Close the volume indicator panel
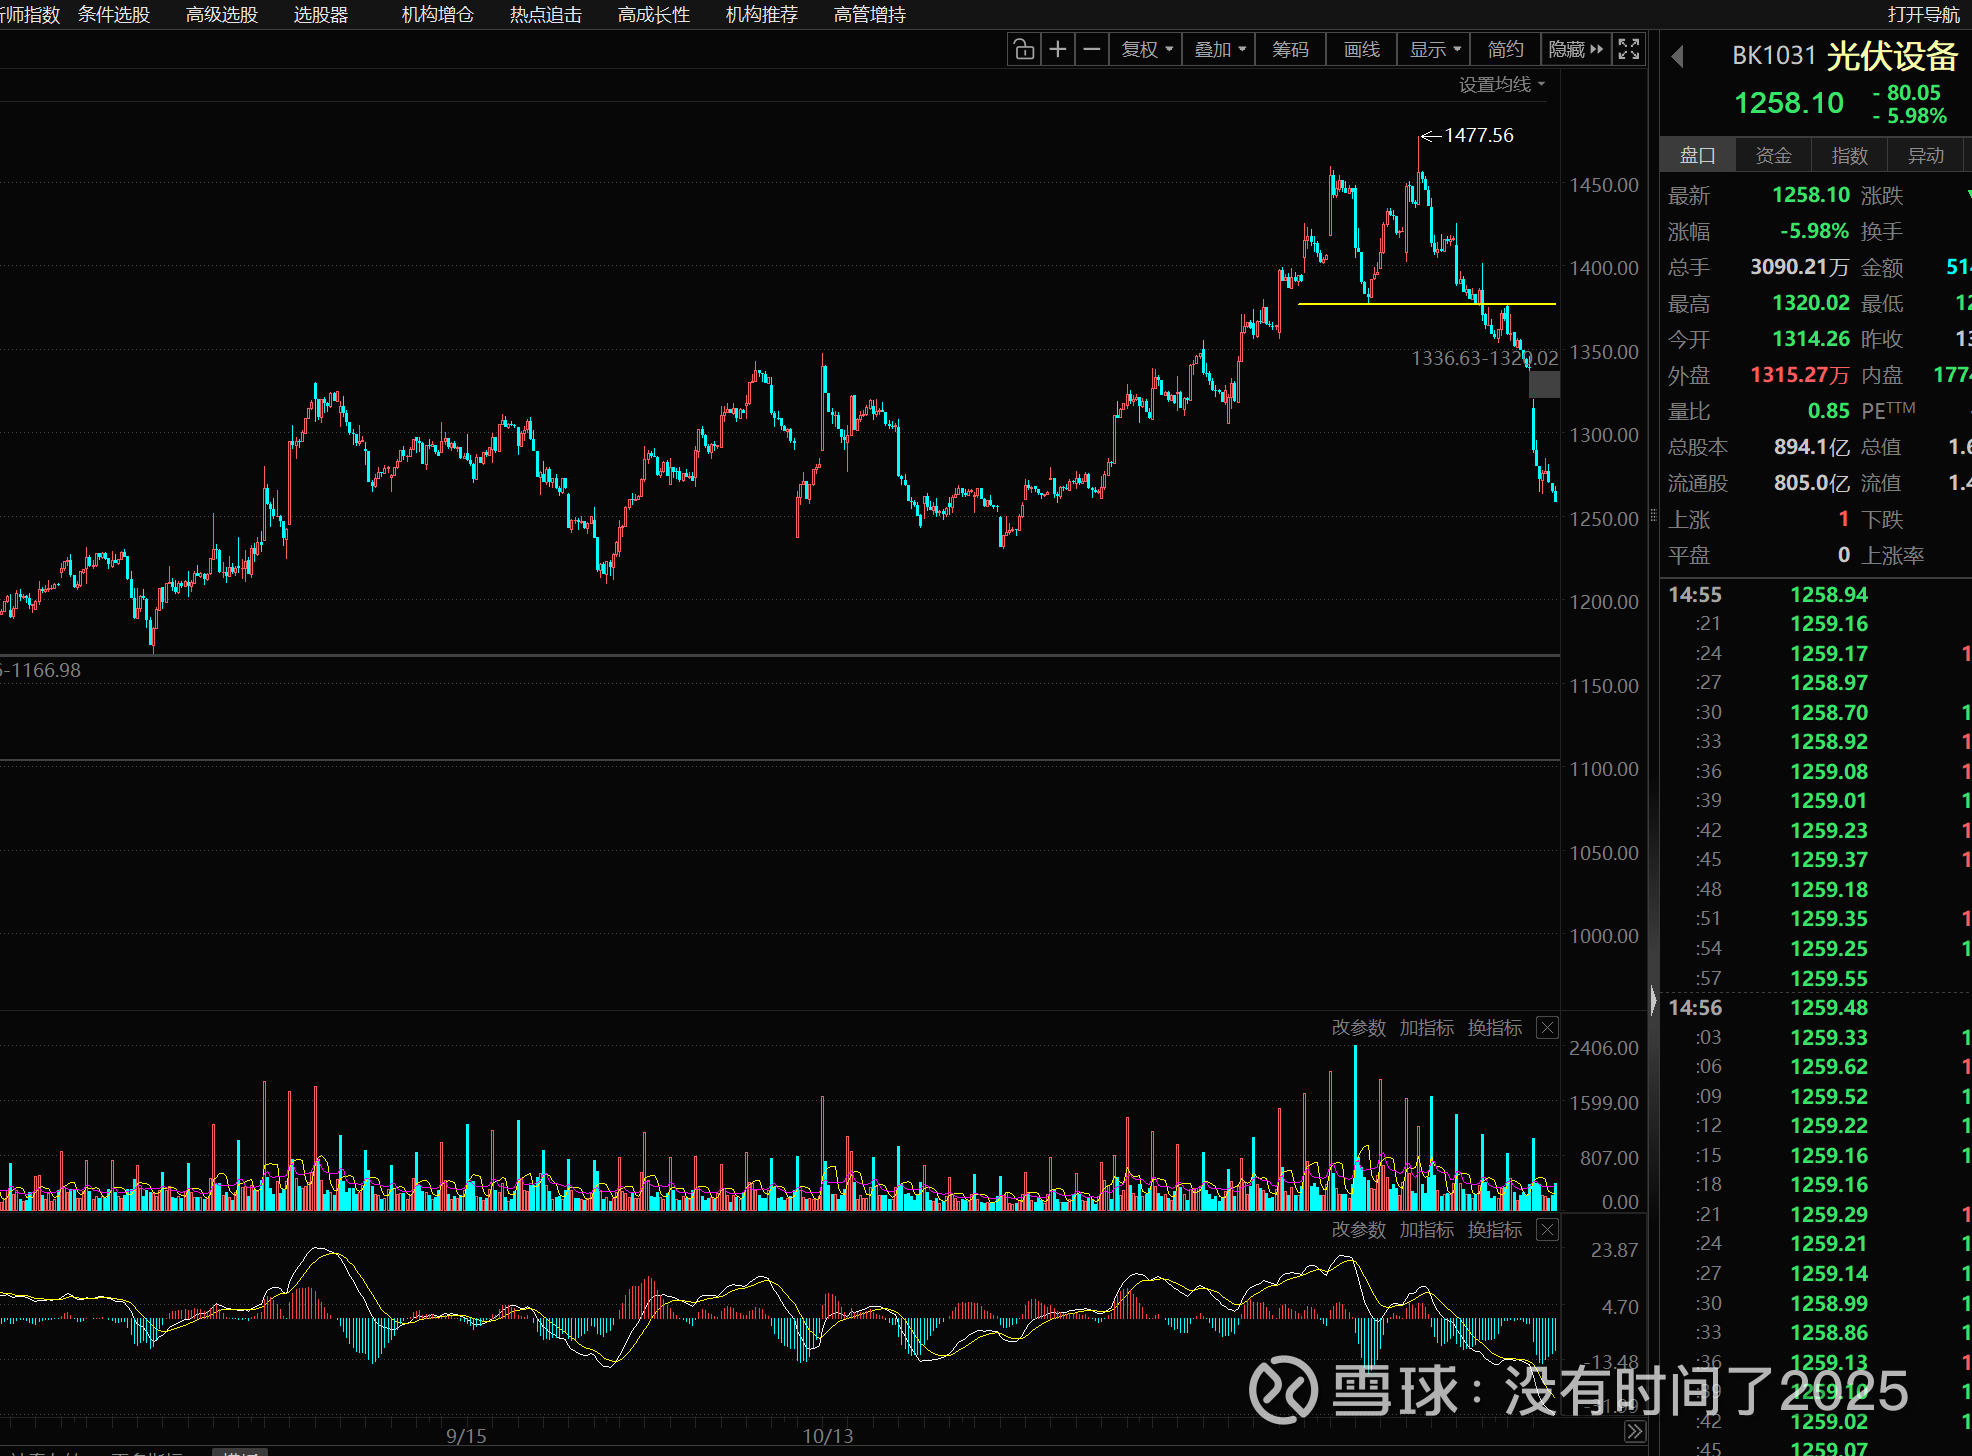 pos(1547,1028)
